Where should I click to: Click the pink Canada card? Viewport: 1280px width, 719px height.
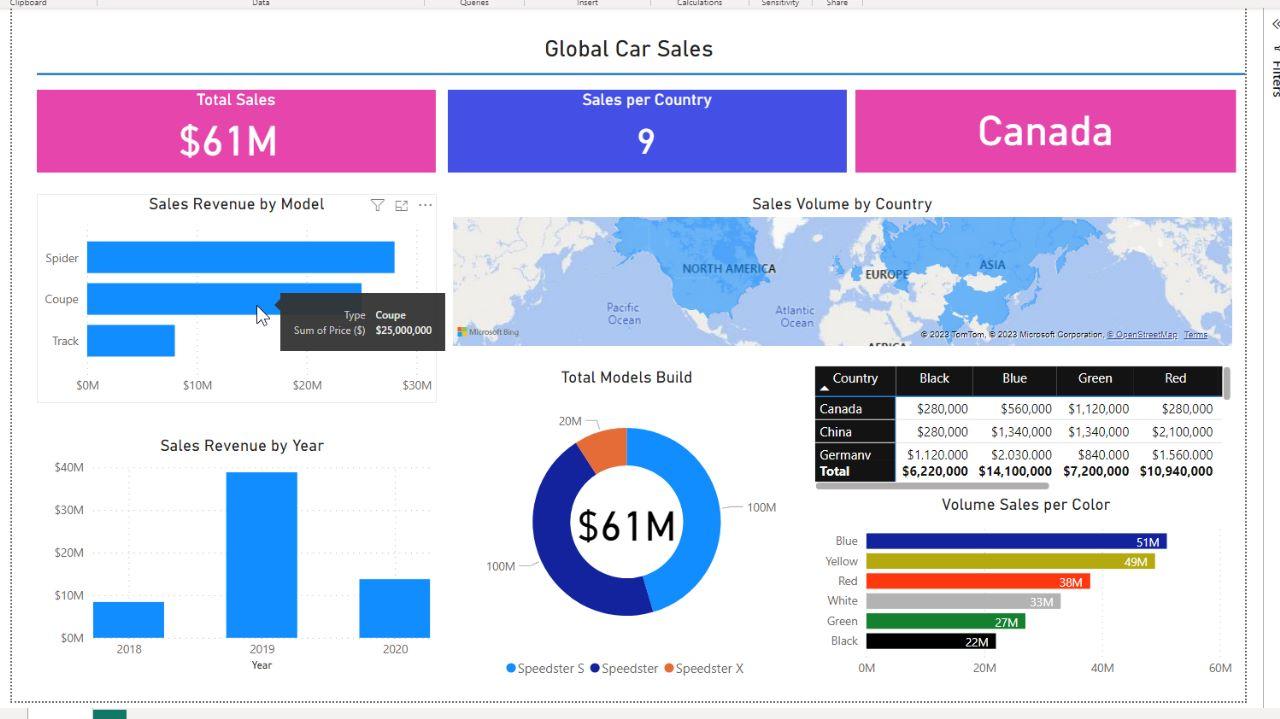1045,131
